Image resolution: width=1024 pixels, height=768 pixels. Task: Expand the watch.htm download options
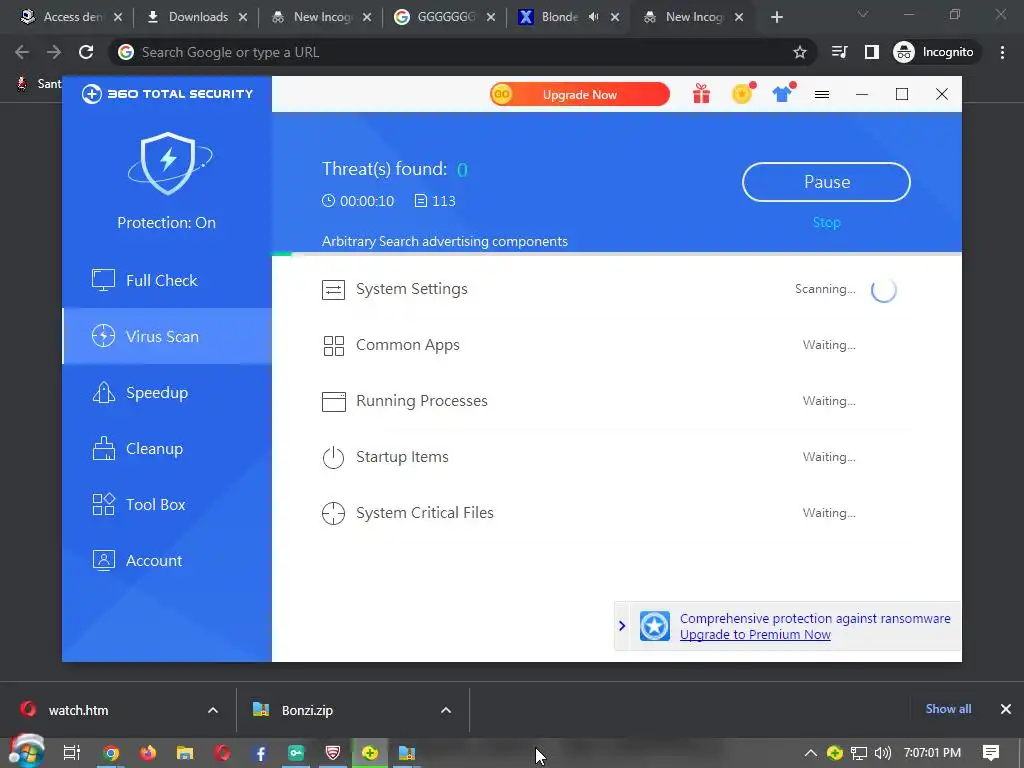213,711
